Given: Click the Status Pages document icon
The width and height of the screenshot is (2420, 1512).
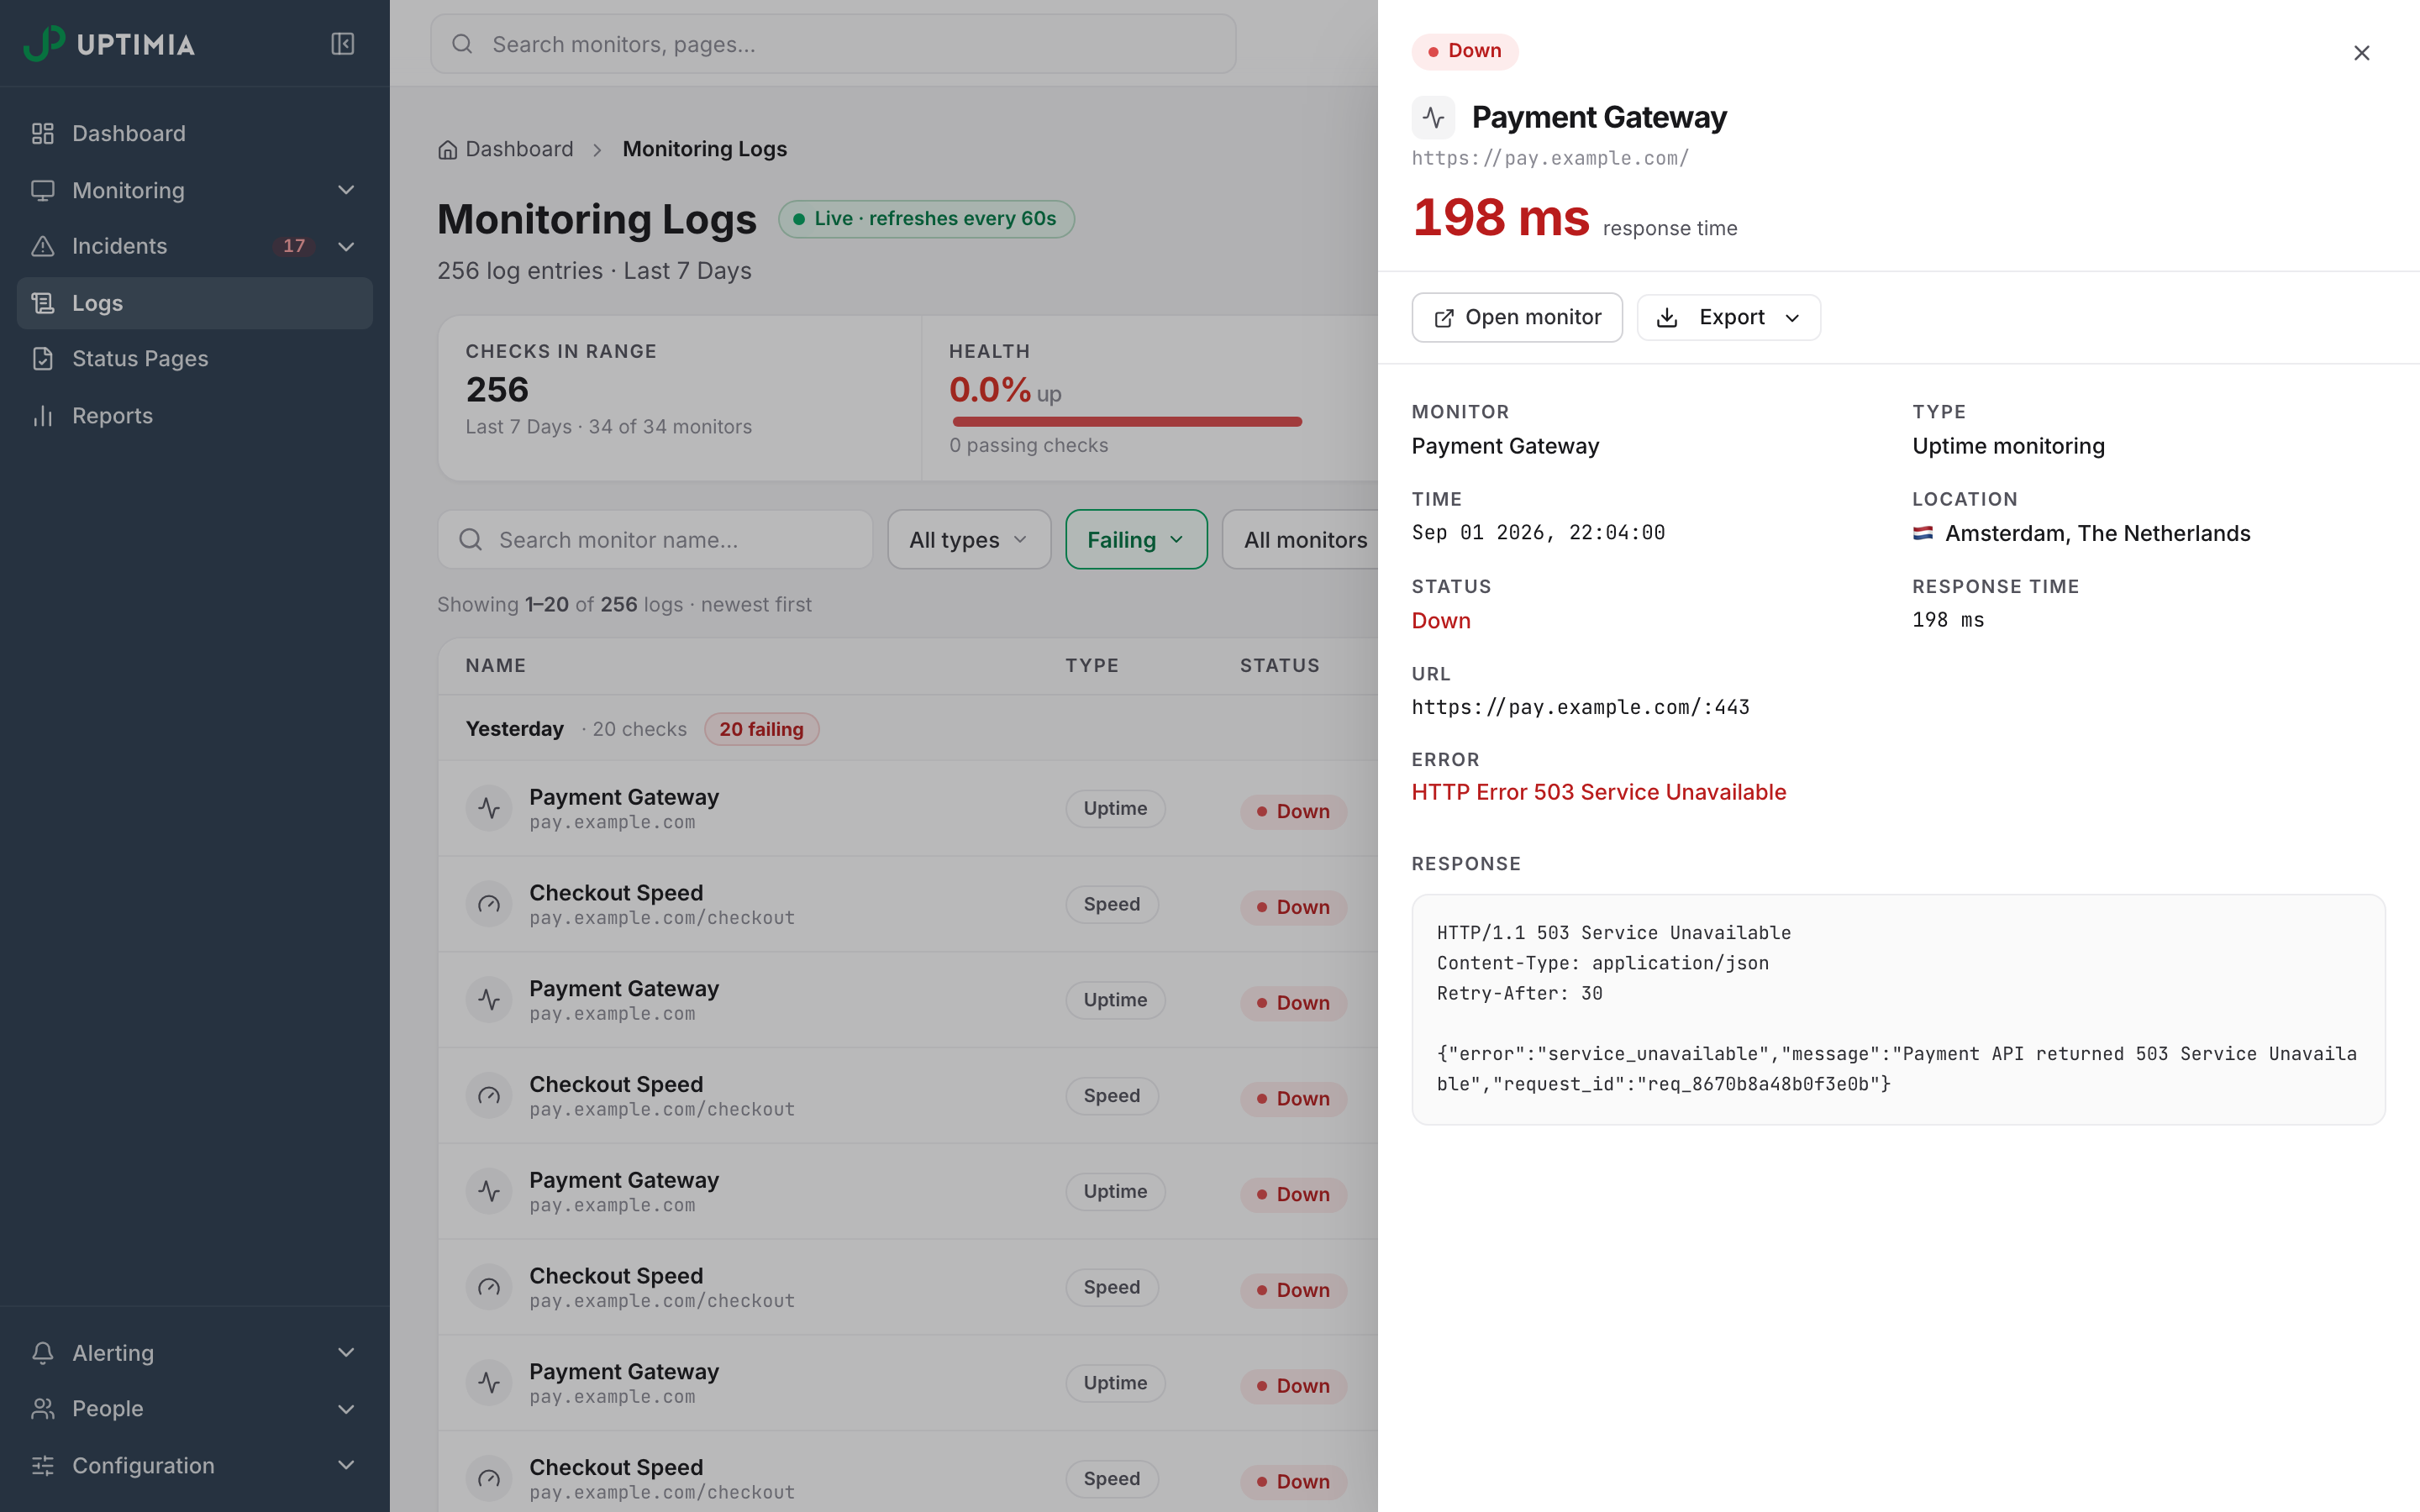Looking at the screenshot, I should click(x=43, y=359).
